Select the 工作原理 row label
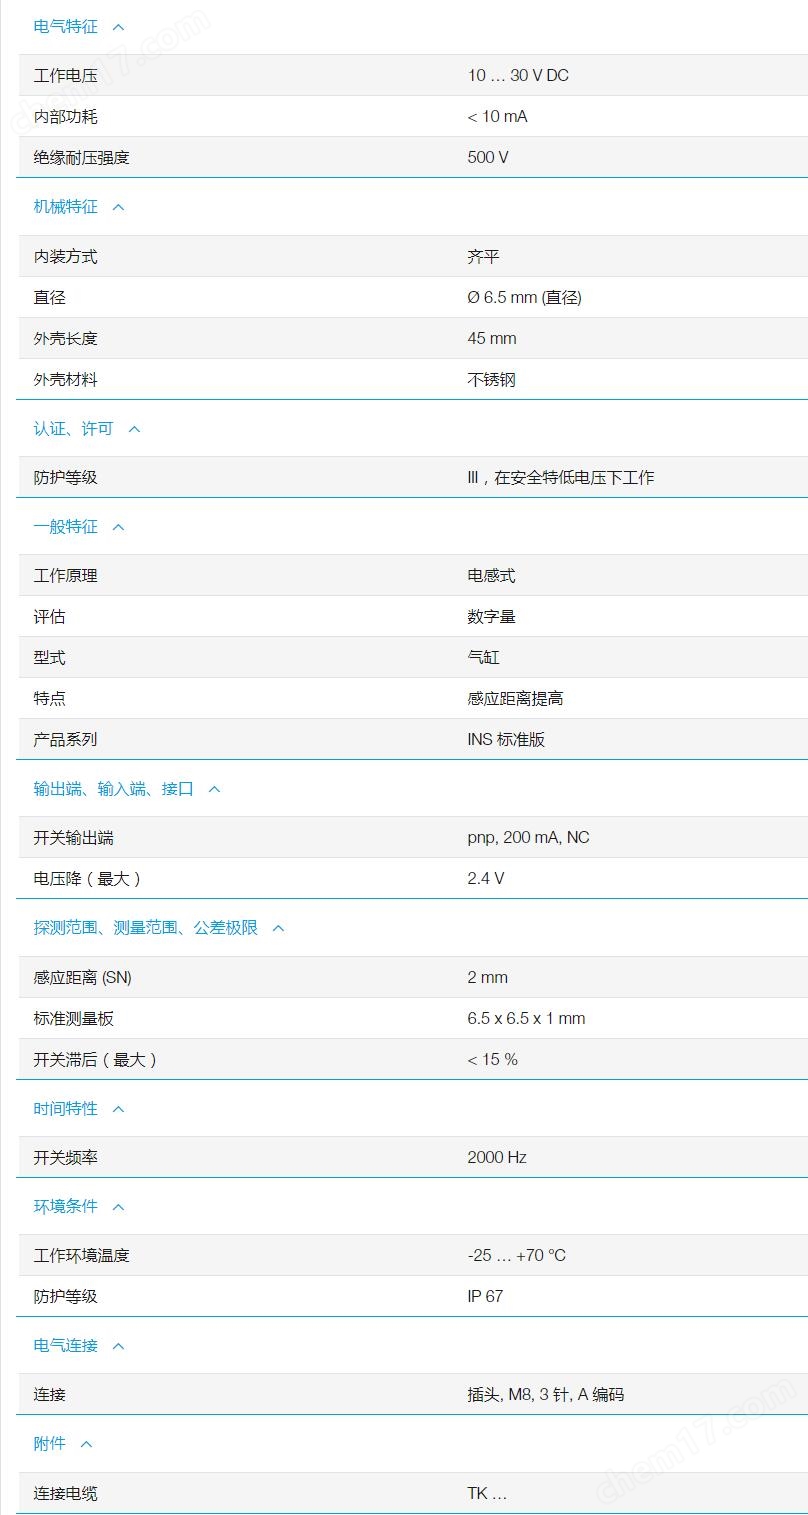 [66, 576]
